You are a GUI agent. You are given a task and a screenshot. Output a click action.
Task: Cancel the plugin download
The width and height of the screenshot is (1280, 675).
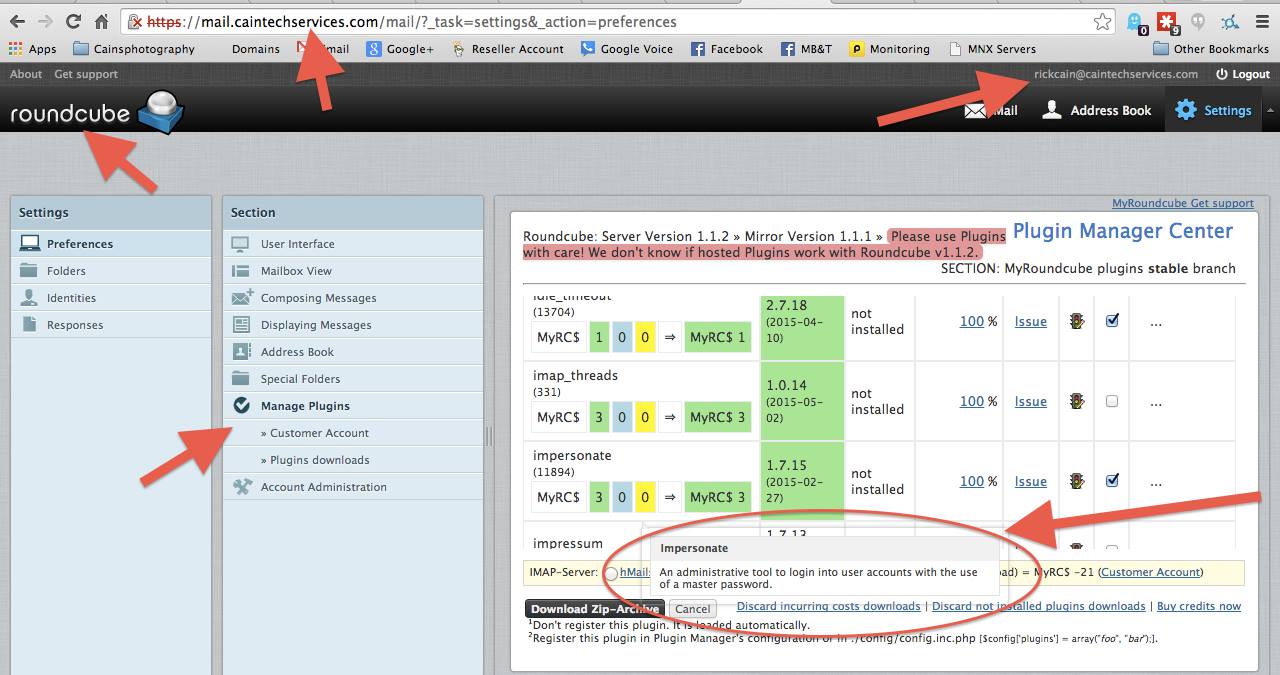click(x=692, y=608)
